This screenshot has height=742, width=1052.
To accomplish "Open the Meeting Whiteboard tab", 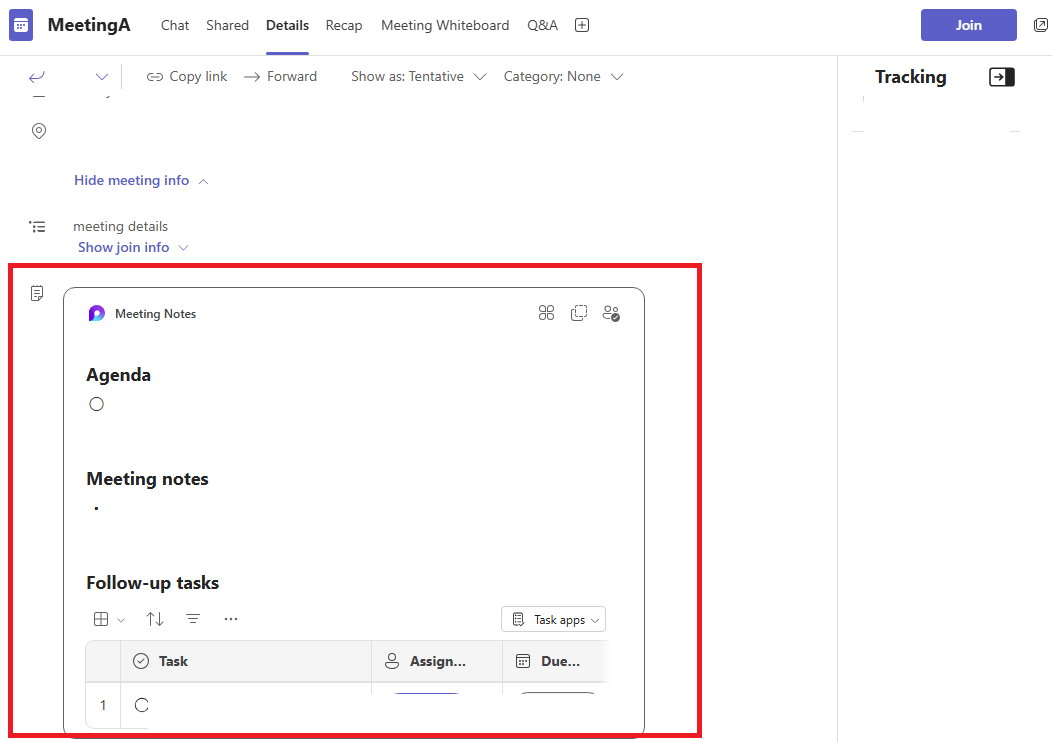I will coord(445,25).
